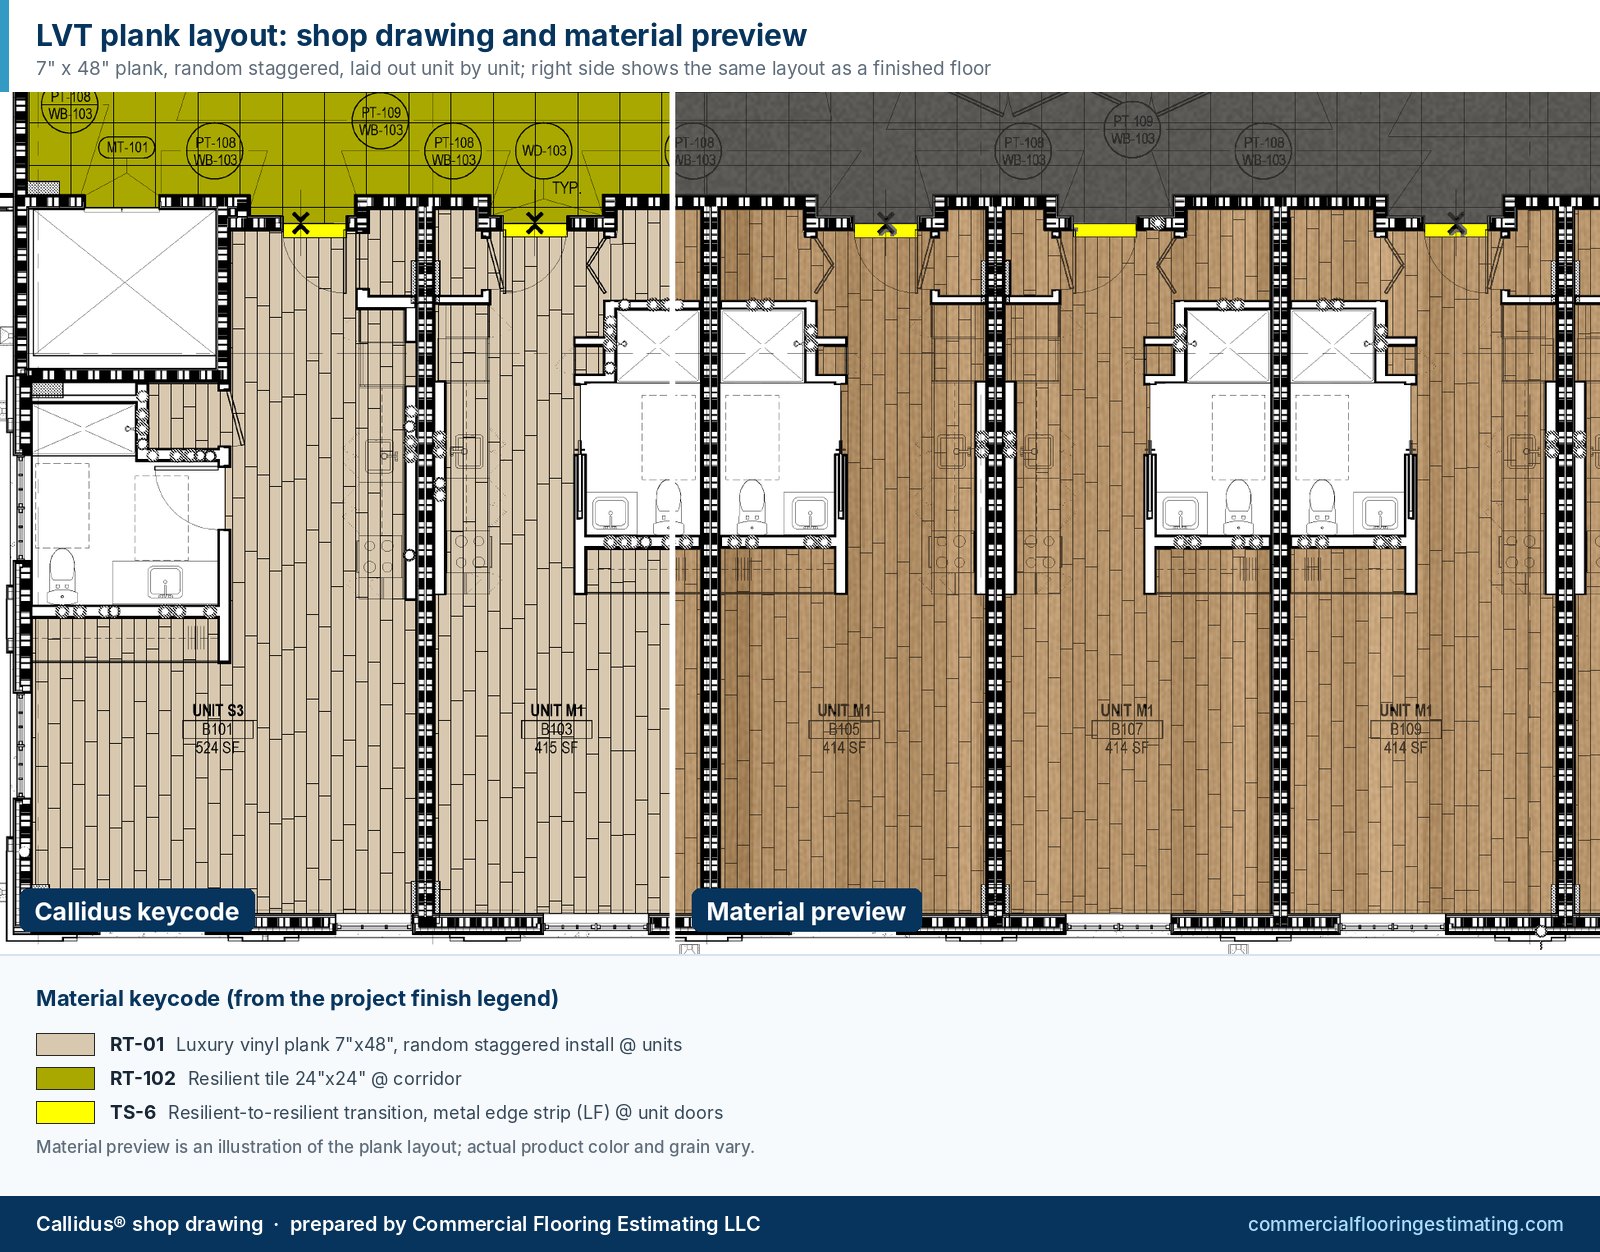Click the Material keycode legend heading
1600x1252 pixels.
297,998
